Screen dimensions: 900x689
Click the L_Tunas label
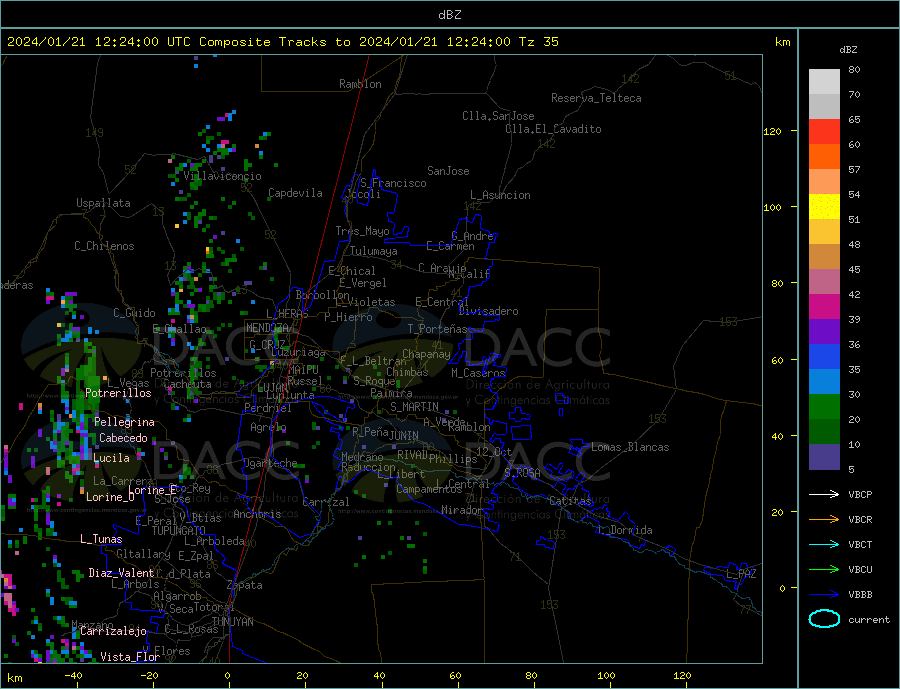click(101, 539)
